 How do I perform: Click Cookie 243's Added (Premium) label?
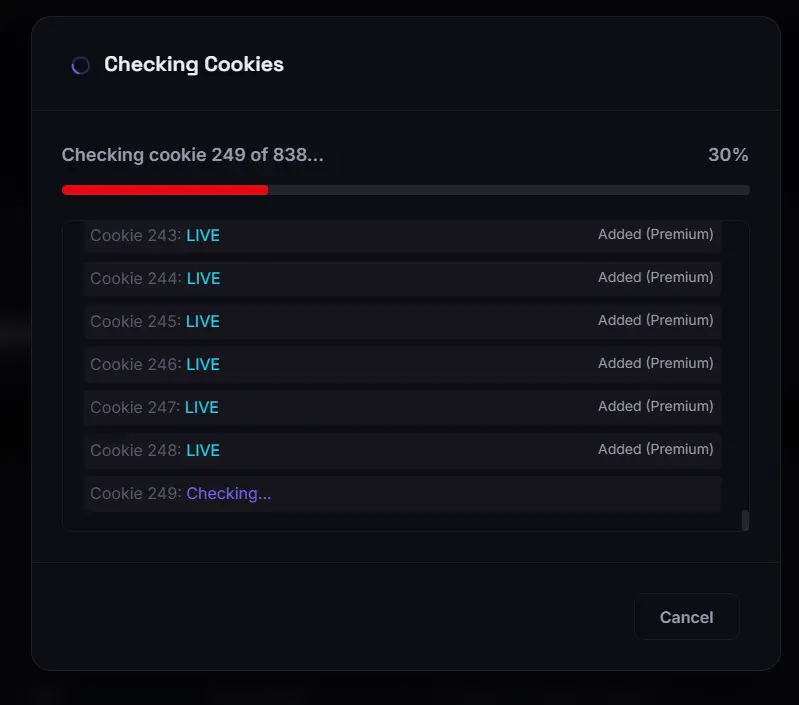pyautogui.click(x=655, y=234)
